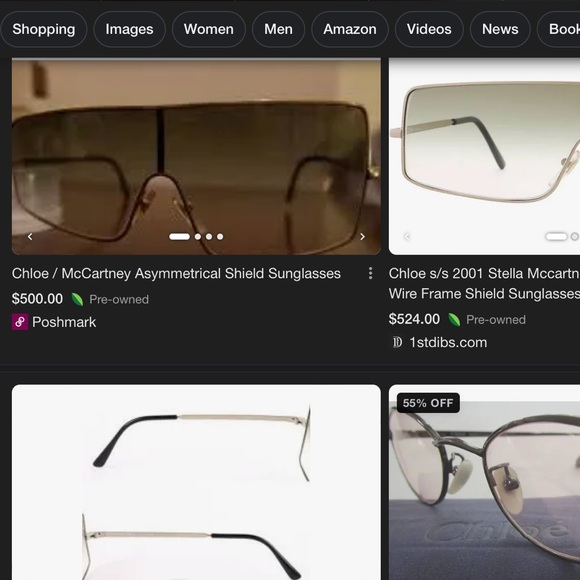The image size is (580, 580).
Task: Click the $524.00 price
Action: (414, 319)
